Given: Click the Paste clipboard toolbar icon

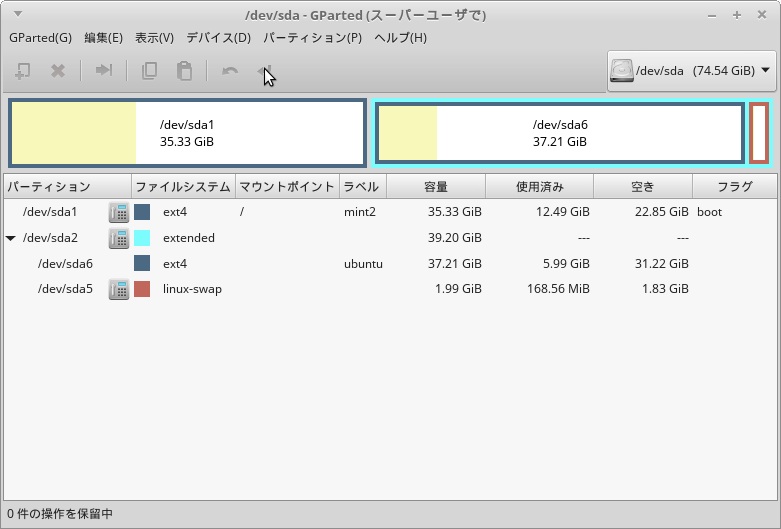Looking at the screenshot, I should pos(184,71).
